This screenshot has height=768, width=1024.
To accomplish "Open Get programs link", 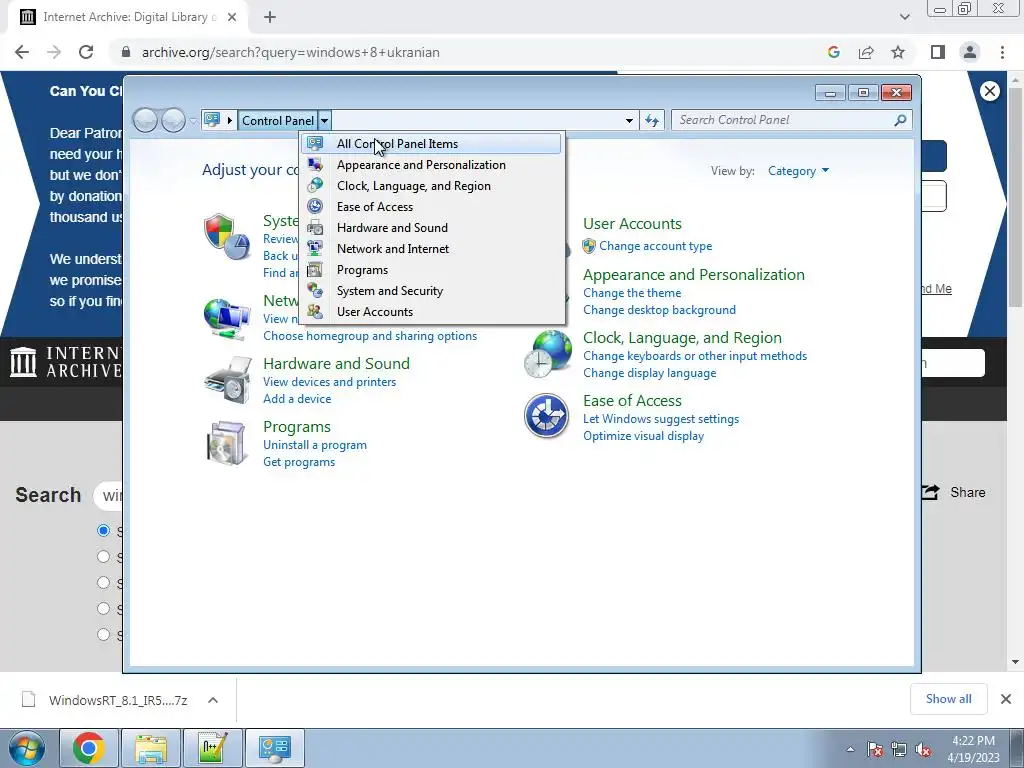I will 299,462.
